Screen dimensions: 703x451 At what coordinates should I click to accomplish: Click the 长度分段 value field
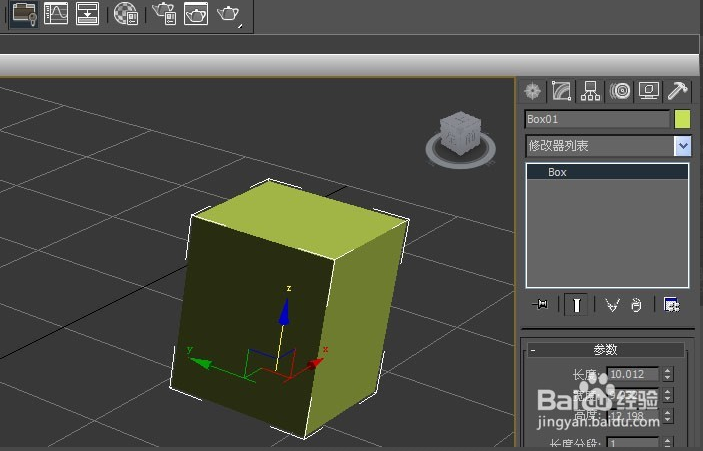(x=633, y=443)
